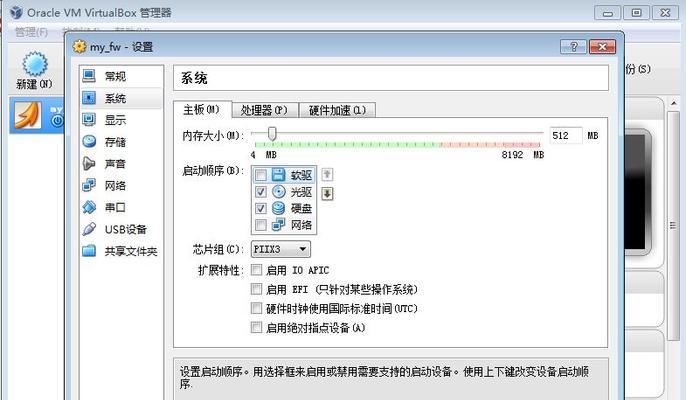Image resolution: width=686 pixels, height=400 pixels.
Task: Click the 系统 heading text
Action: [194, 78]
